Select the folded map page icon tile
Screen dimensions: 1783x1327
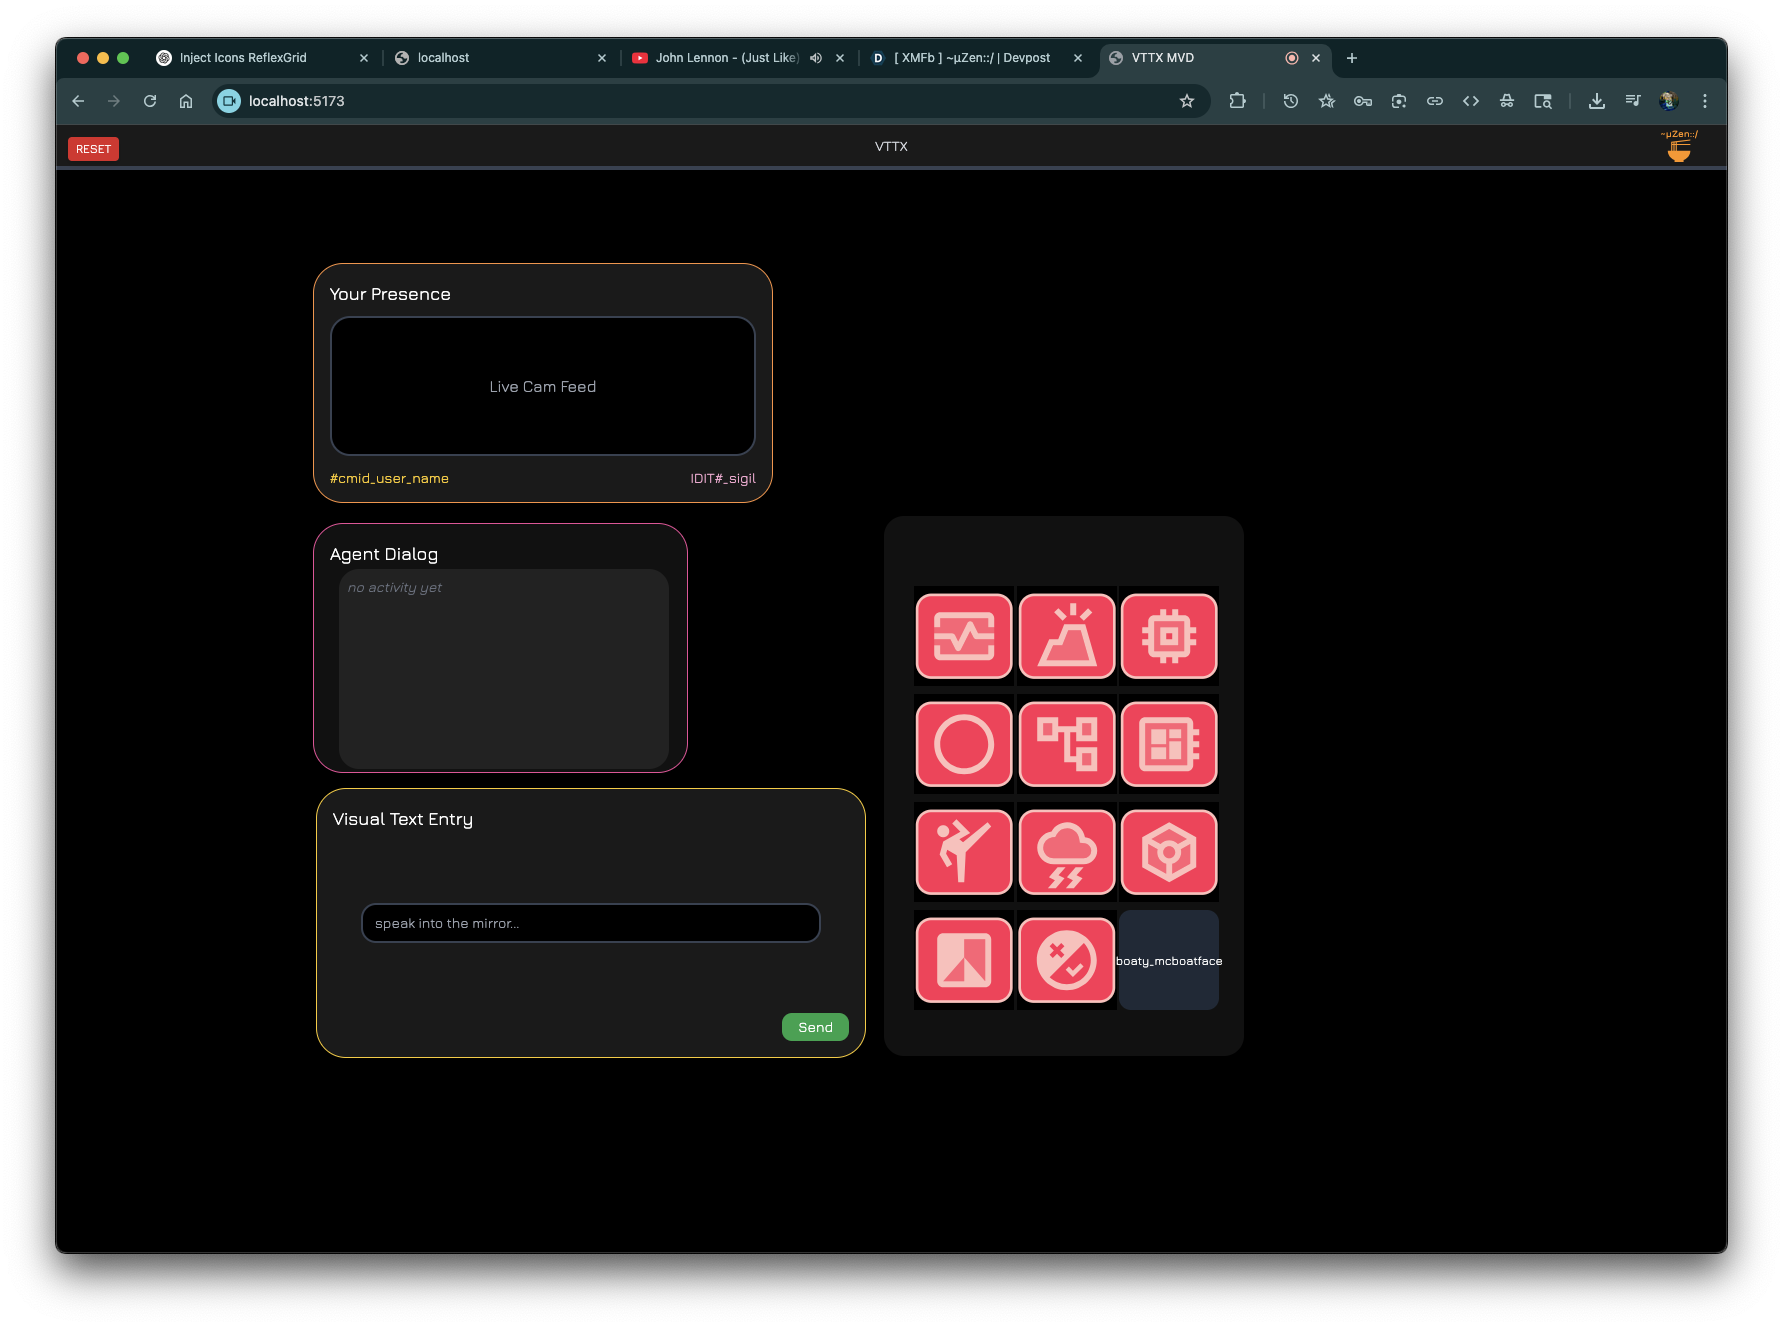(x=964, y=960)
